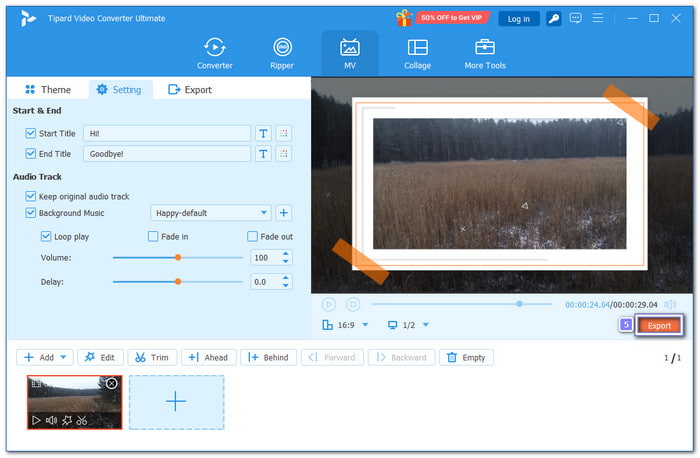Click the stop button under the preview
This screenshot has width=700, height=458.
[353, 304]
